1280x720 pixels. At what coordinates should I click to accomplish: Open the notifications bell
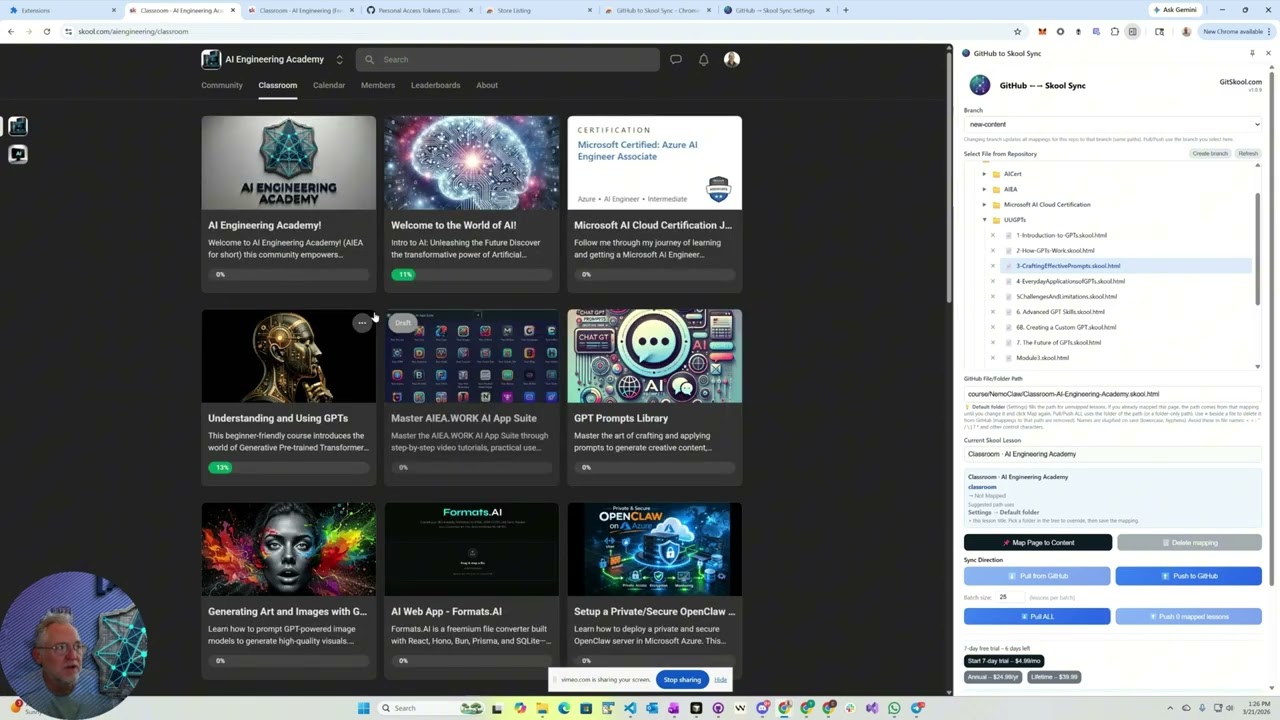[704, 59]
